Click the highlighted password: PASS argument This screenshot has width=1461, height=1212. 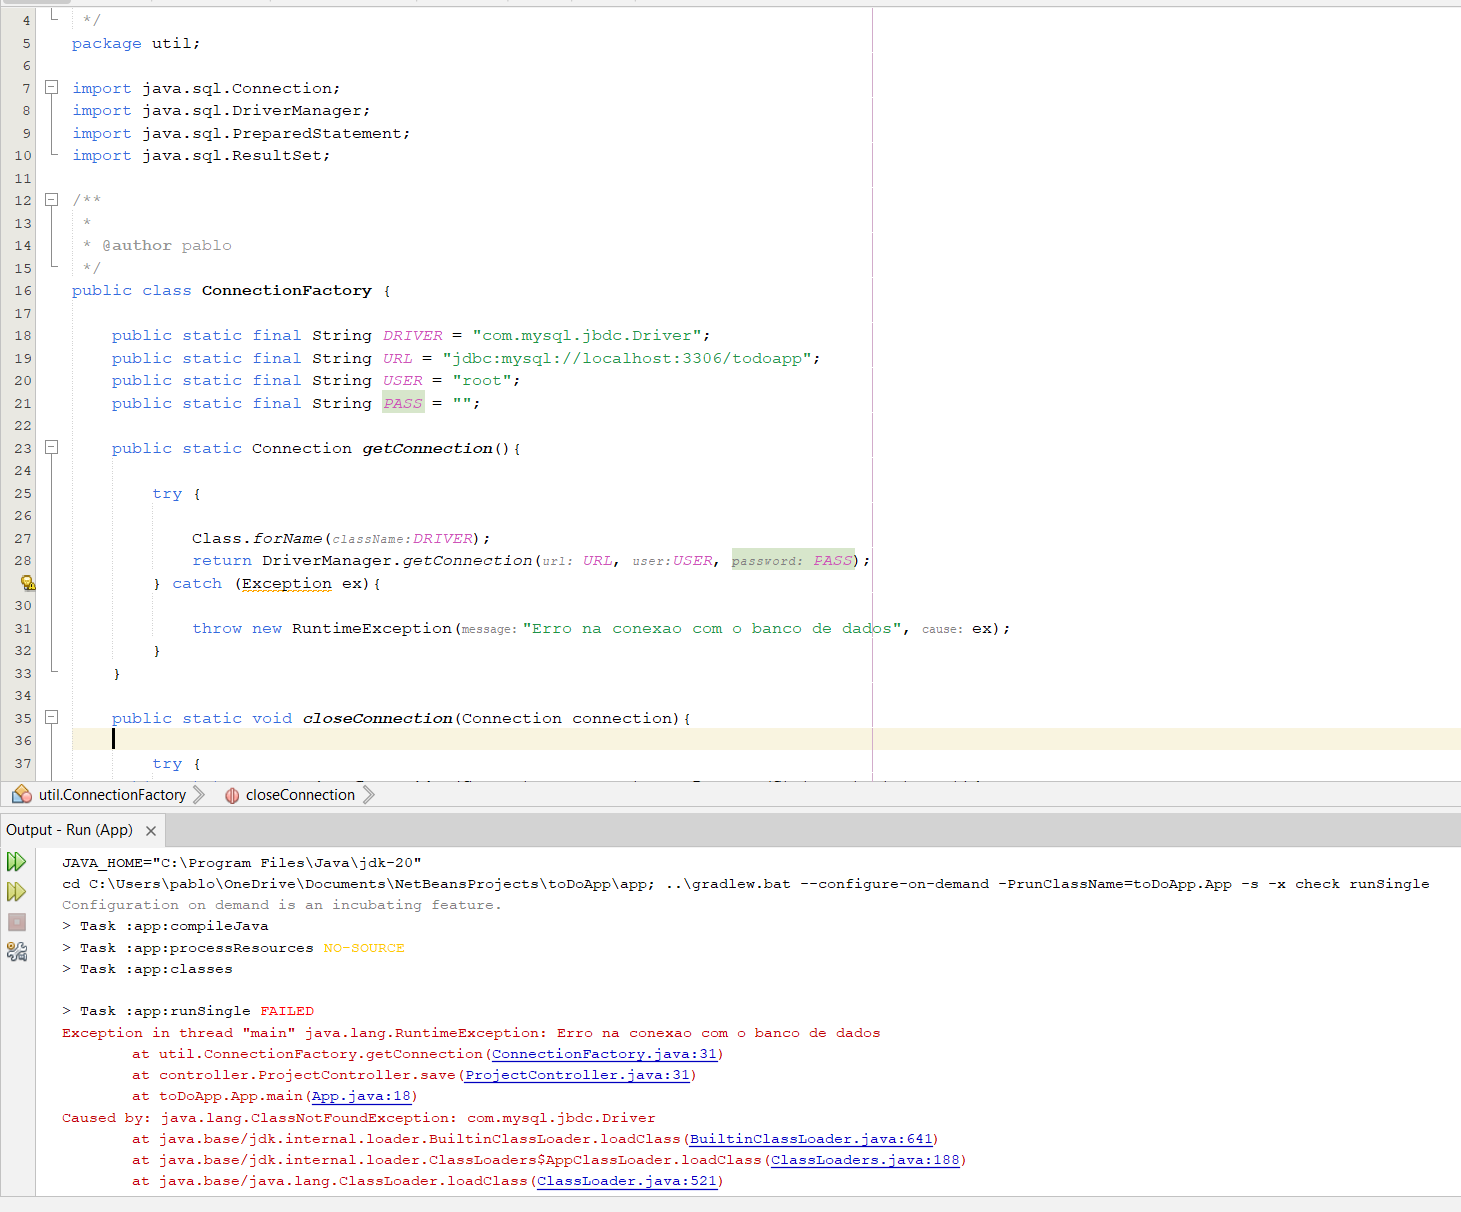[794, 561]
